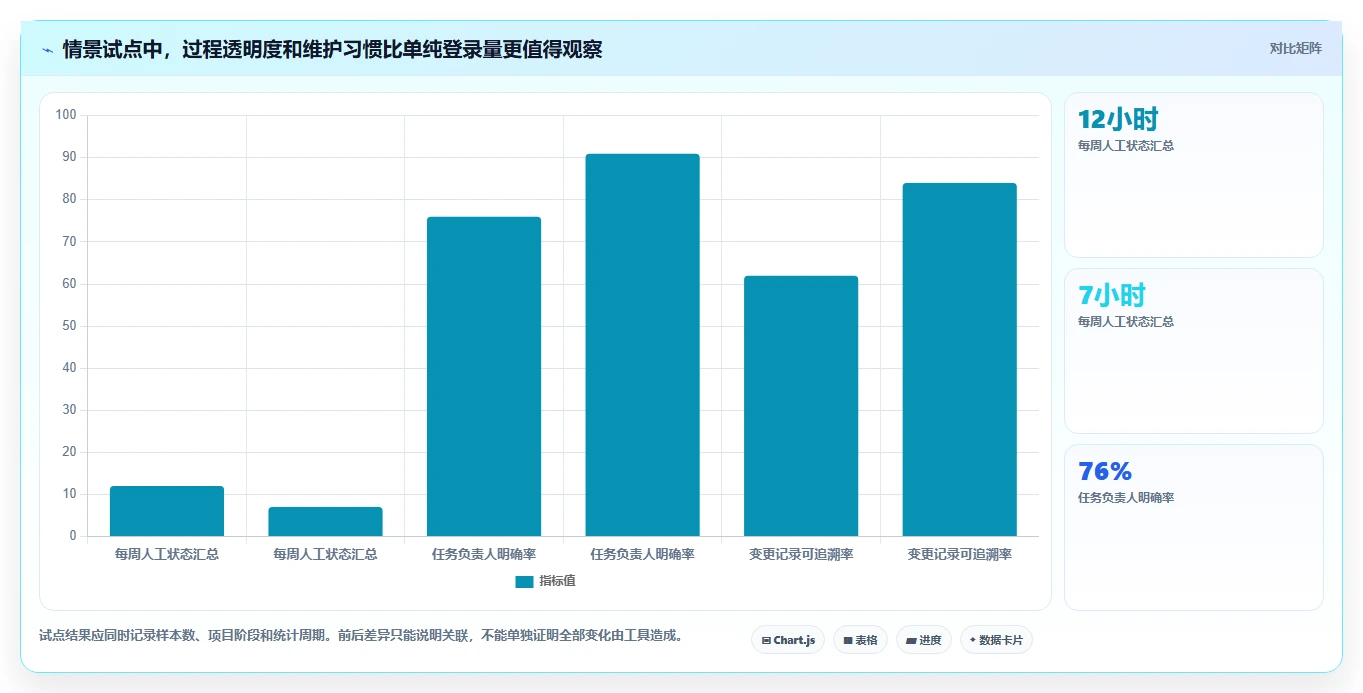Click x-axis label 每周人工状态汇总 under the 7 bar
Screen dimensions: 1363x693
click(325, 554)
